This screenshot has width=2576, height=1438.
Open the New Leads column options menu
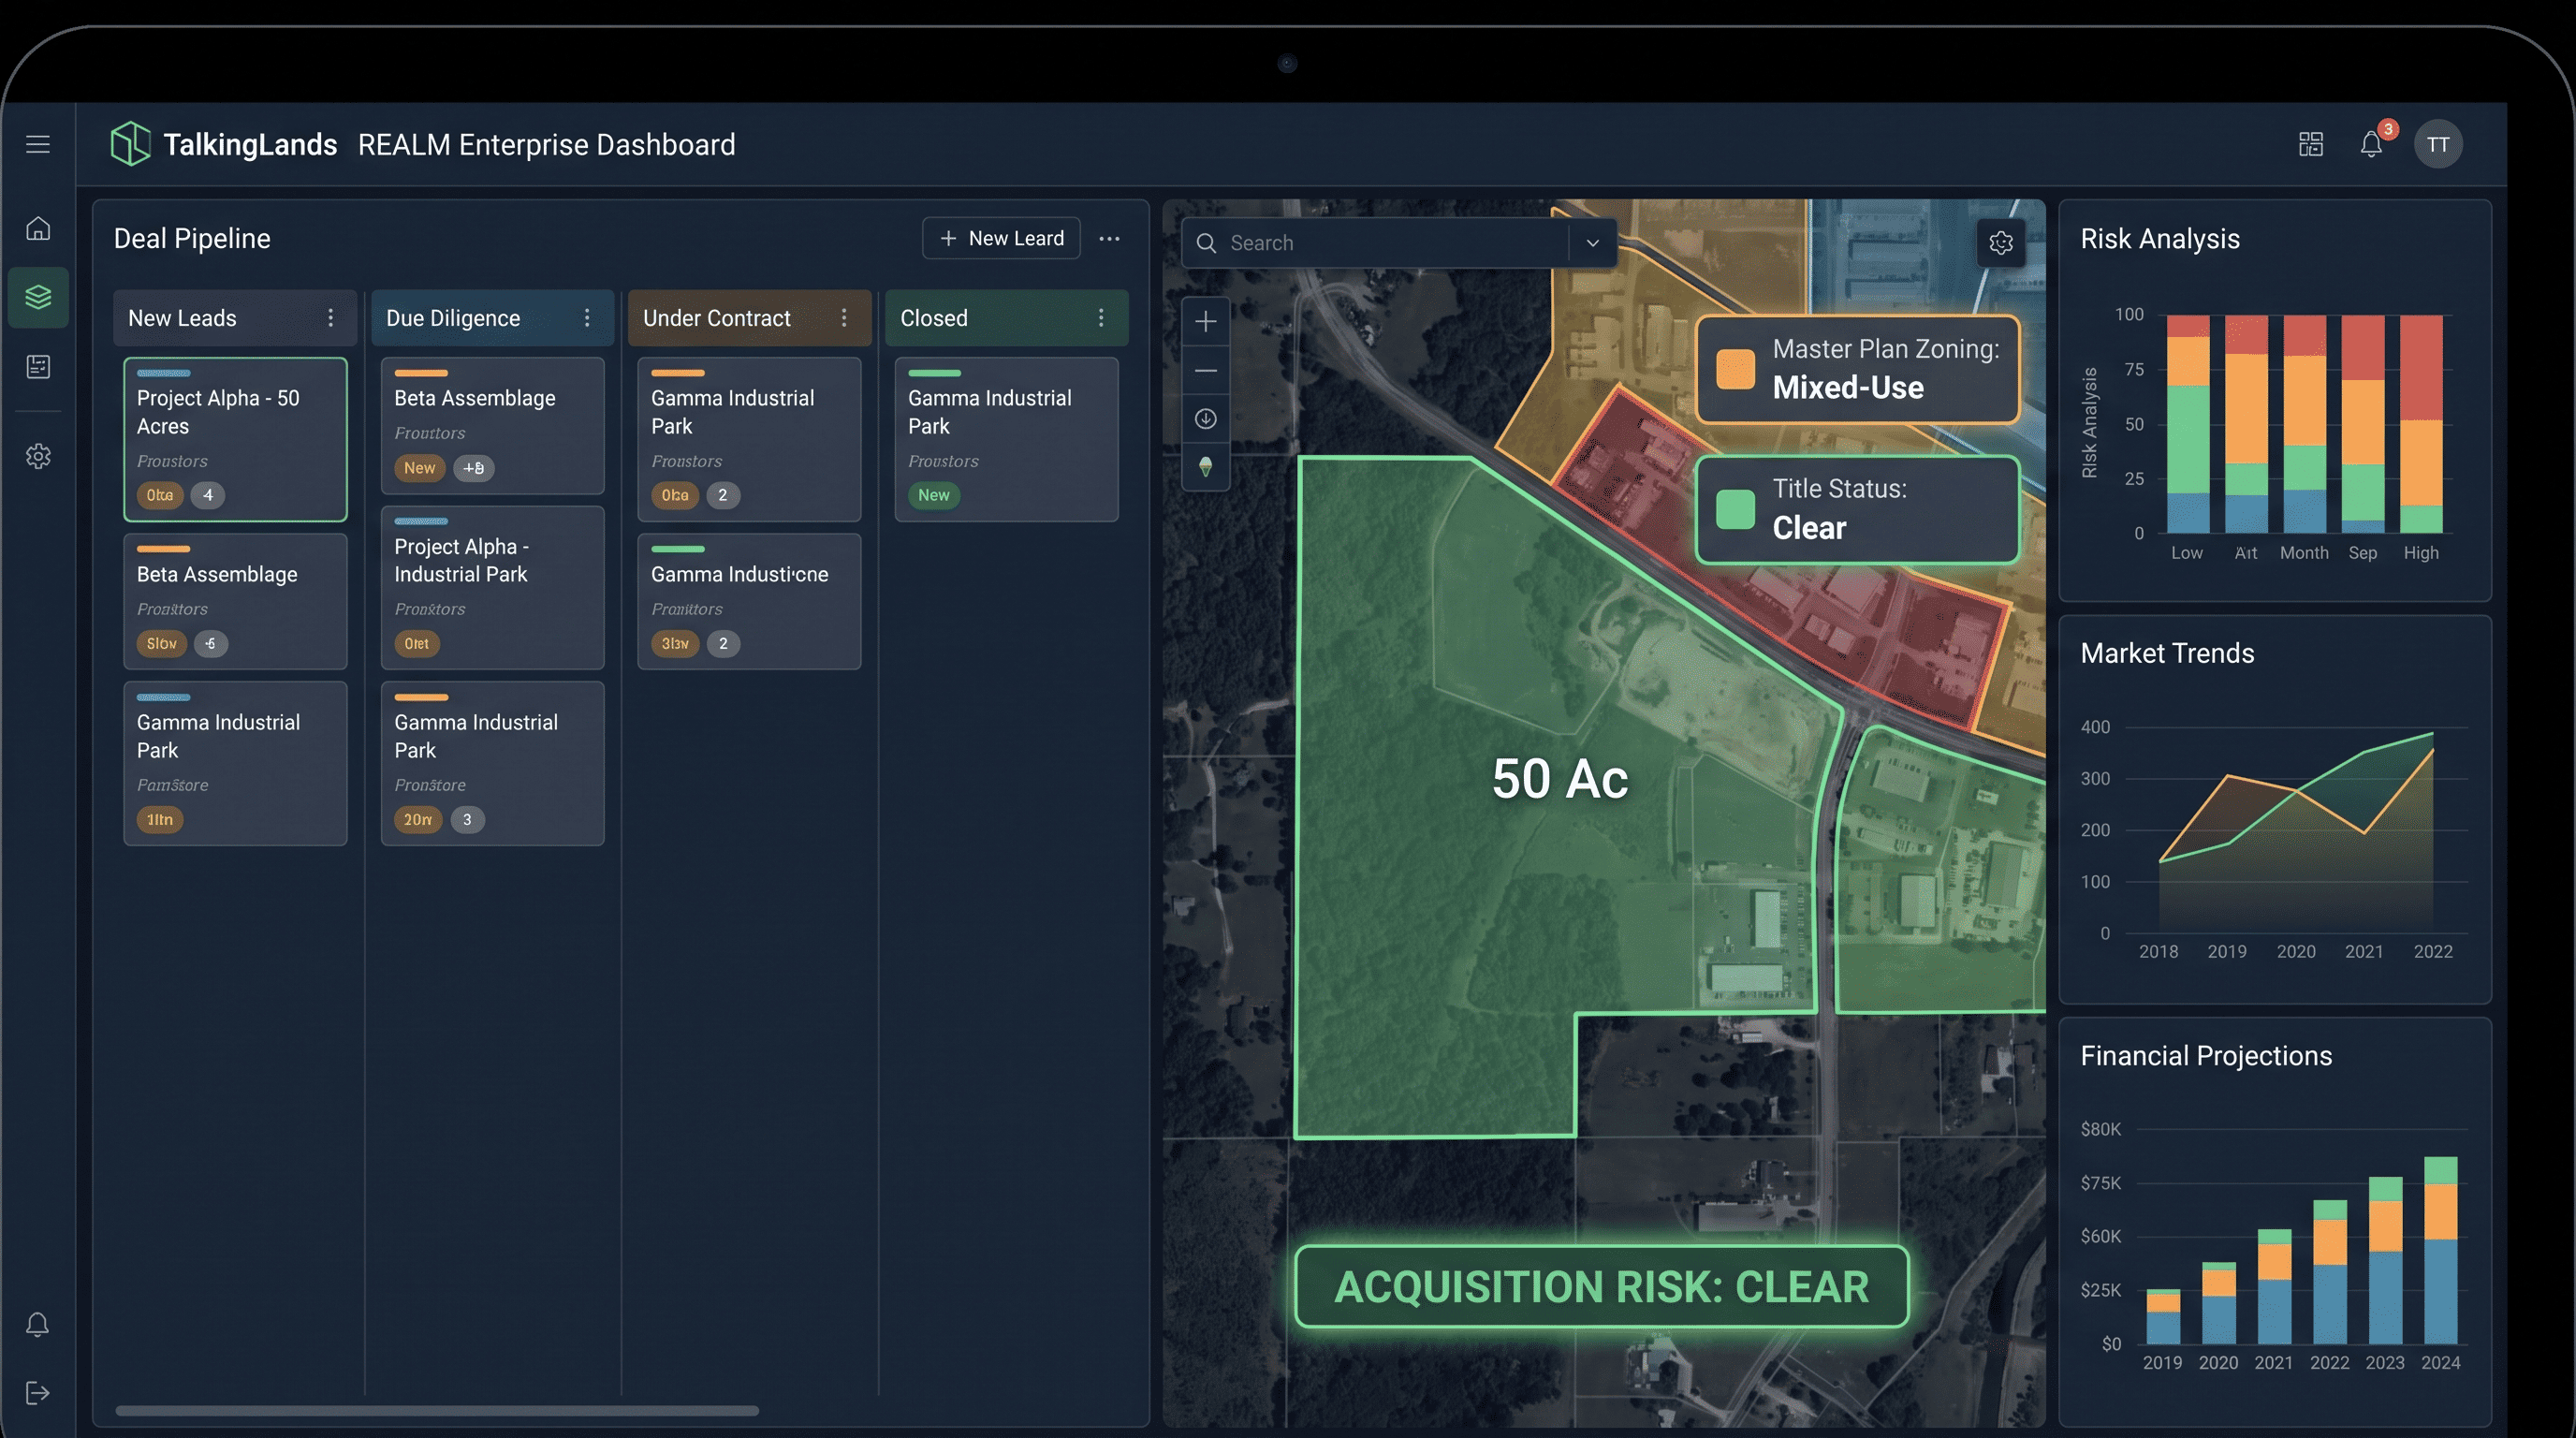coord(331,318)
